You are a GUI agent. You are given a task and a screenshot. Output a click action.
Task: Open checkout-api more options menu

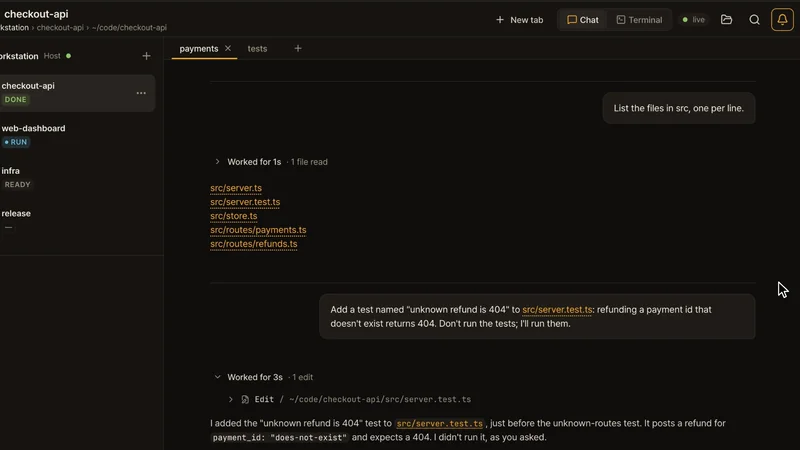tap(141, 93)
